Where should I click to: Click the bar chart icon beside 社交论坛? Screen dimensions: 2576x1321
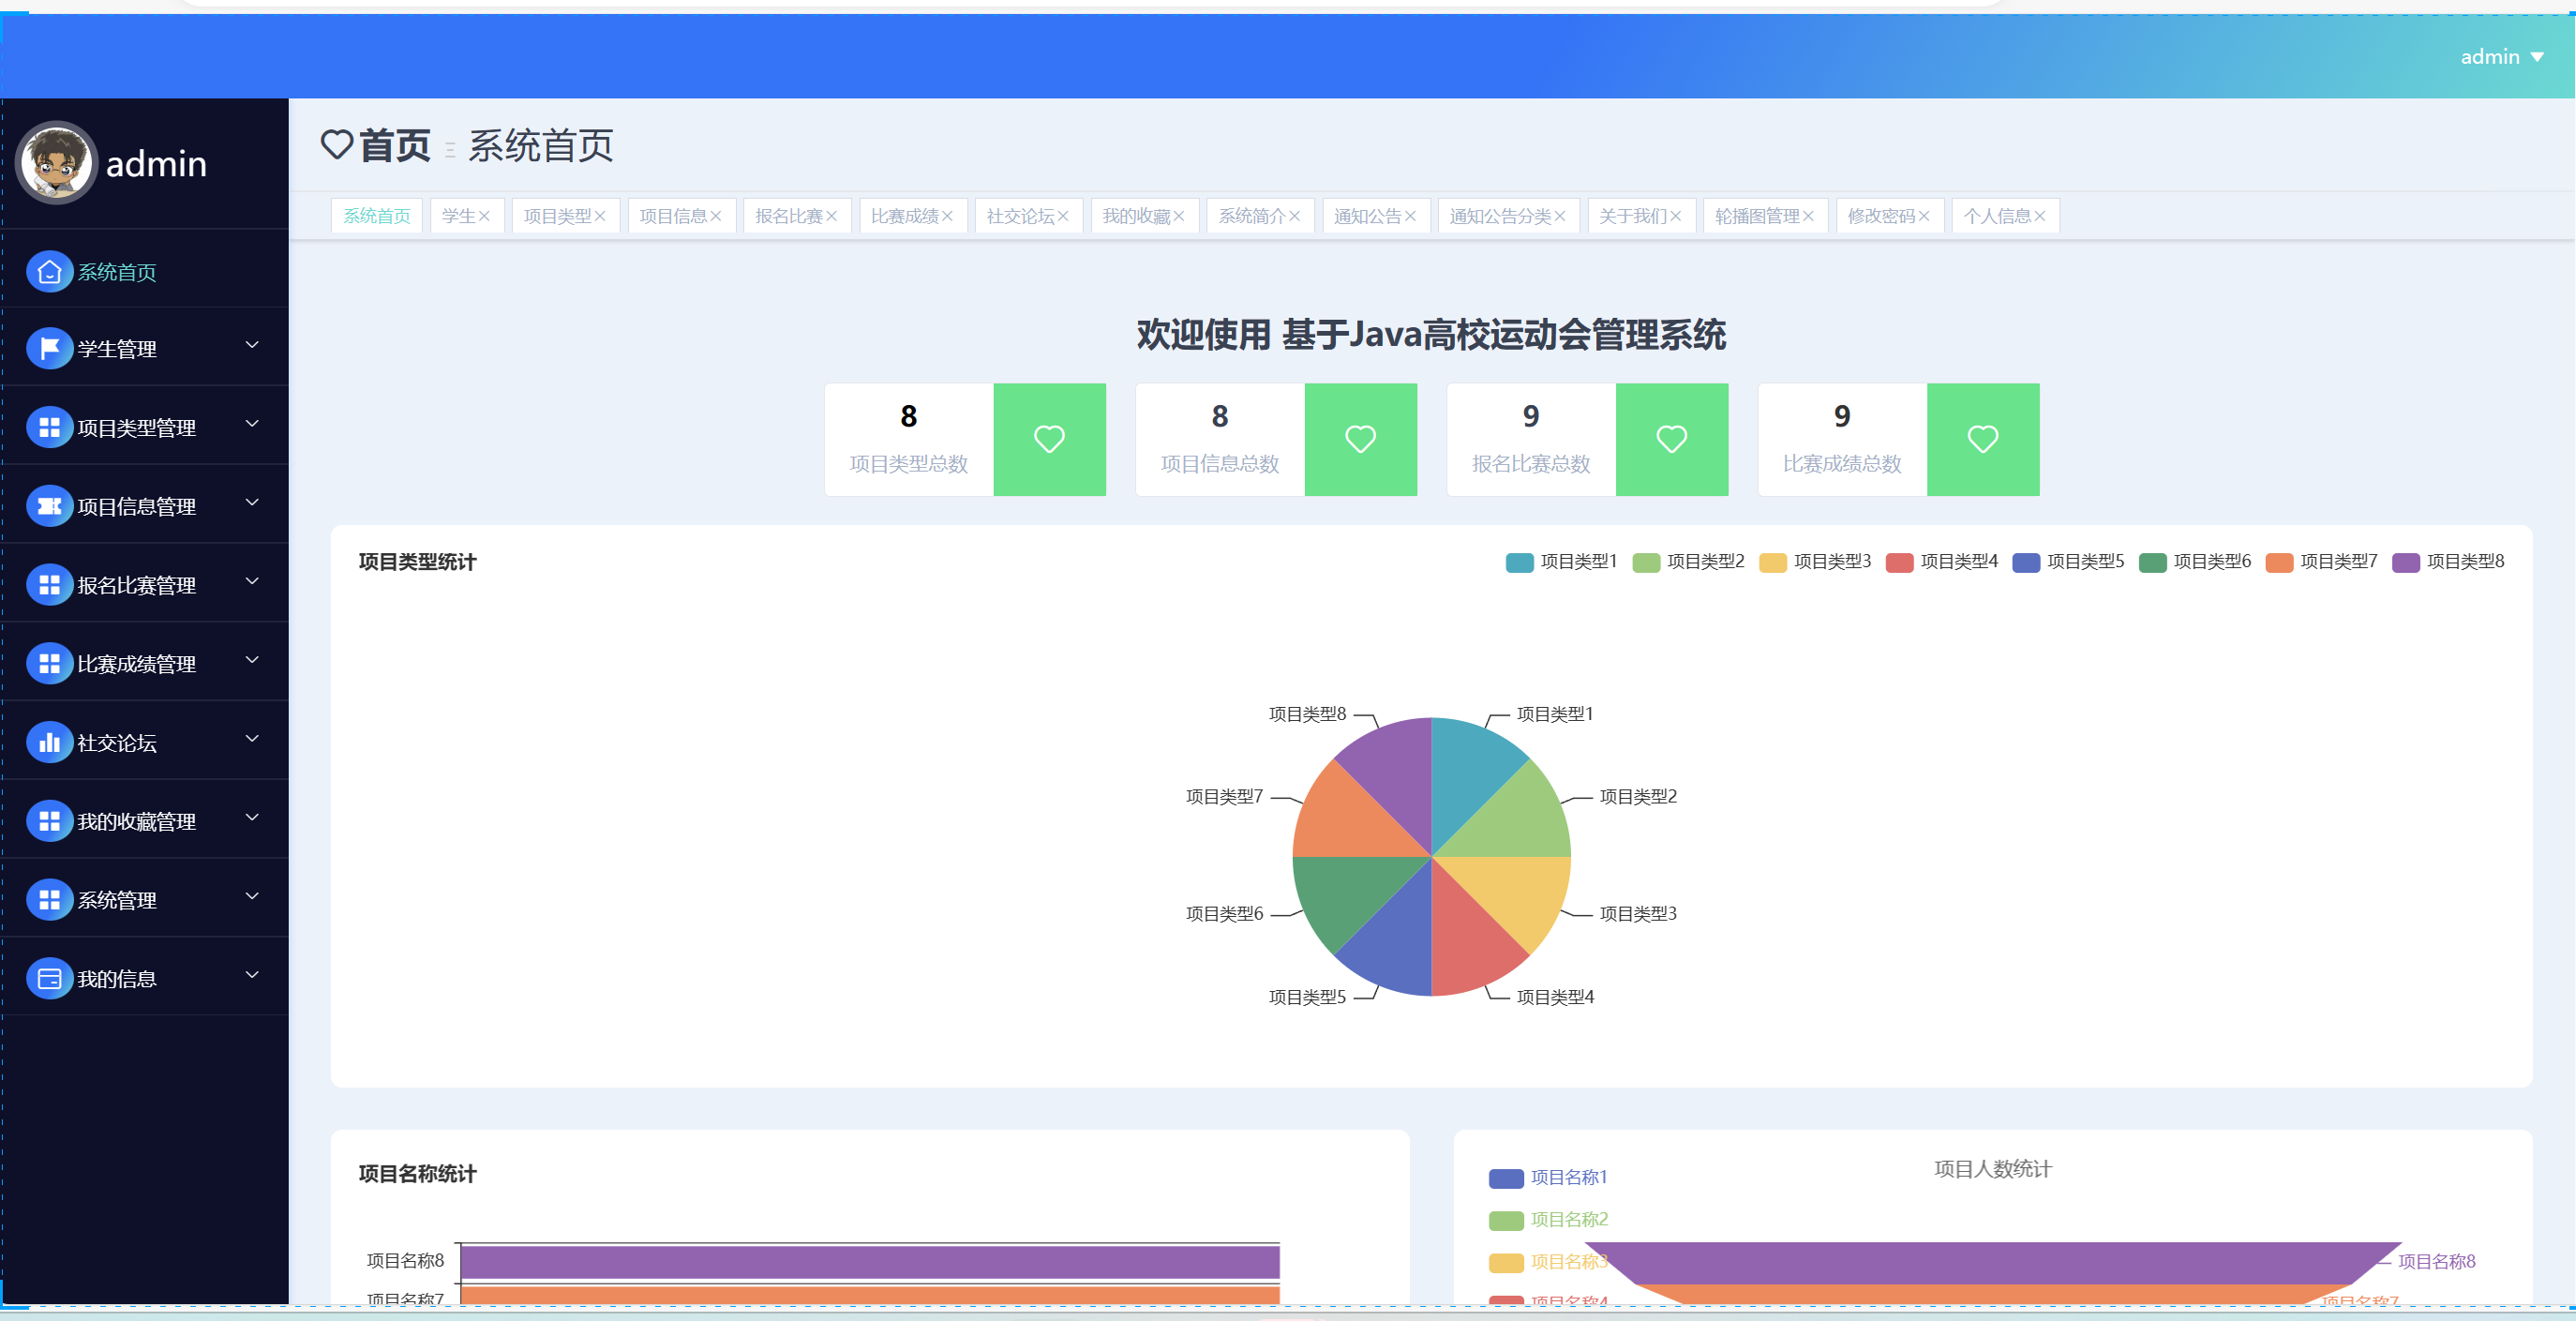(x=49, y=743)
